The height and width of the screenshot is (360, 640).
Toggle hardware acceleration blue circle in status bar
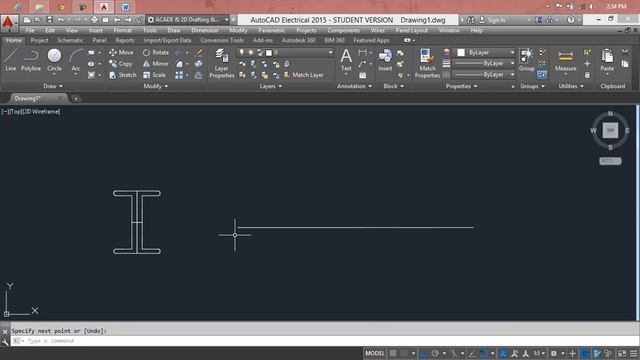(585, 353)
